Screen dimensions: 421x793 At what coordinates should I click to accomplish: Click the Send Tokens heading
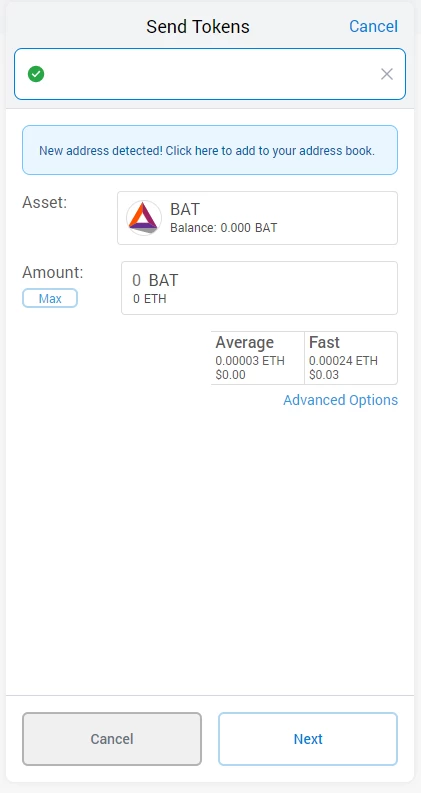pyautogui.click(x=198, y=26)
